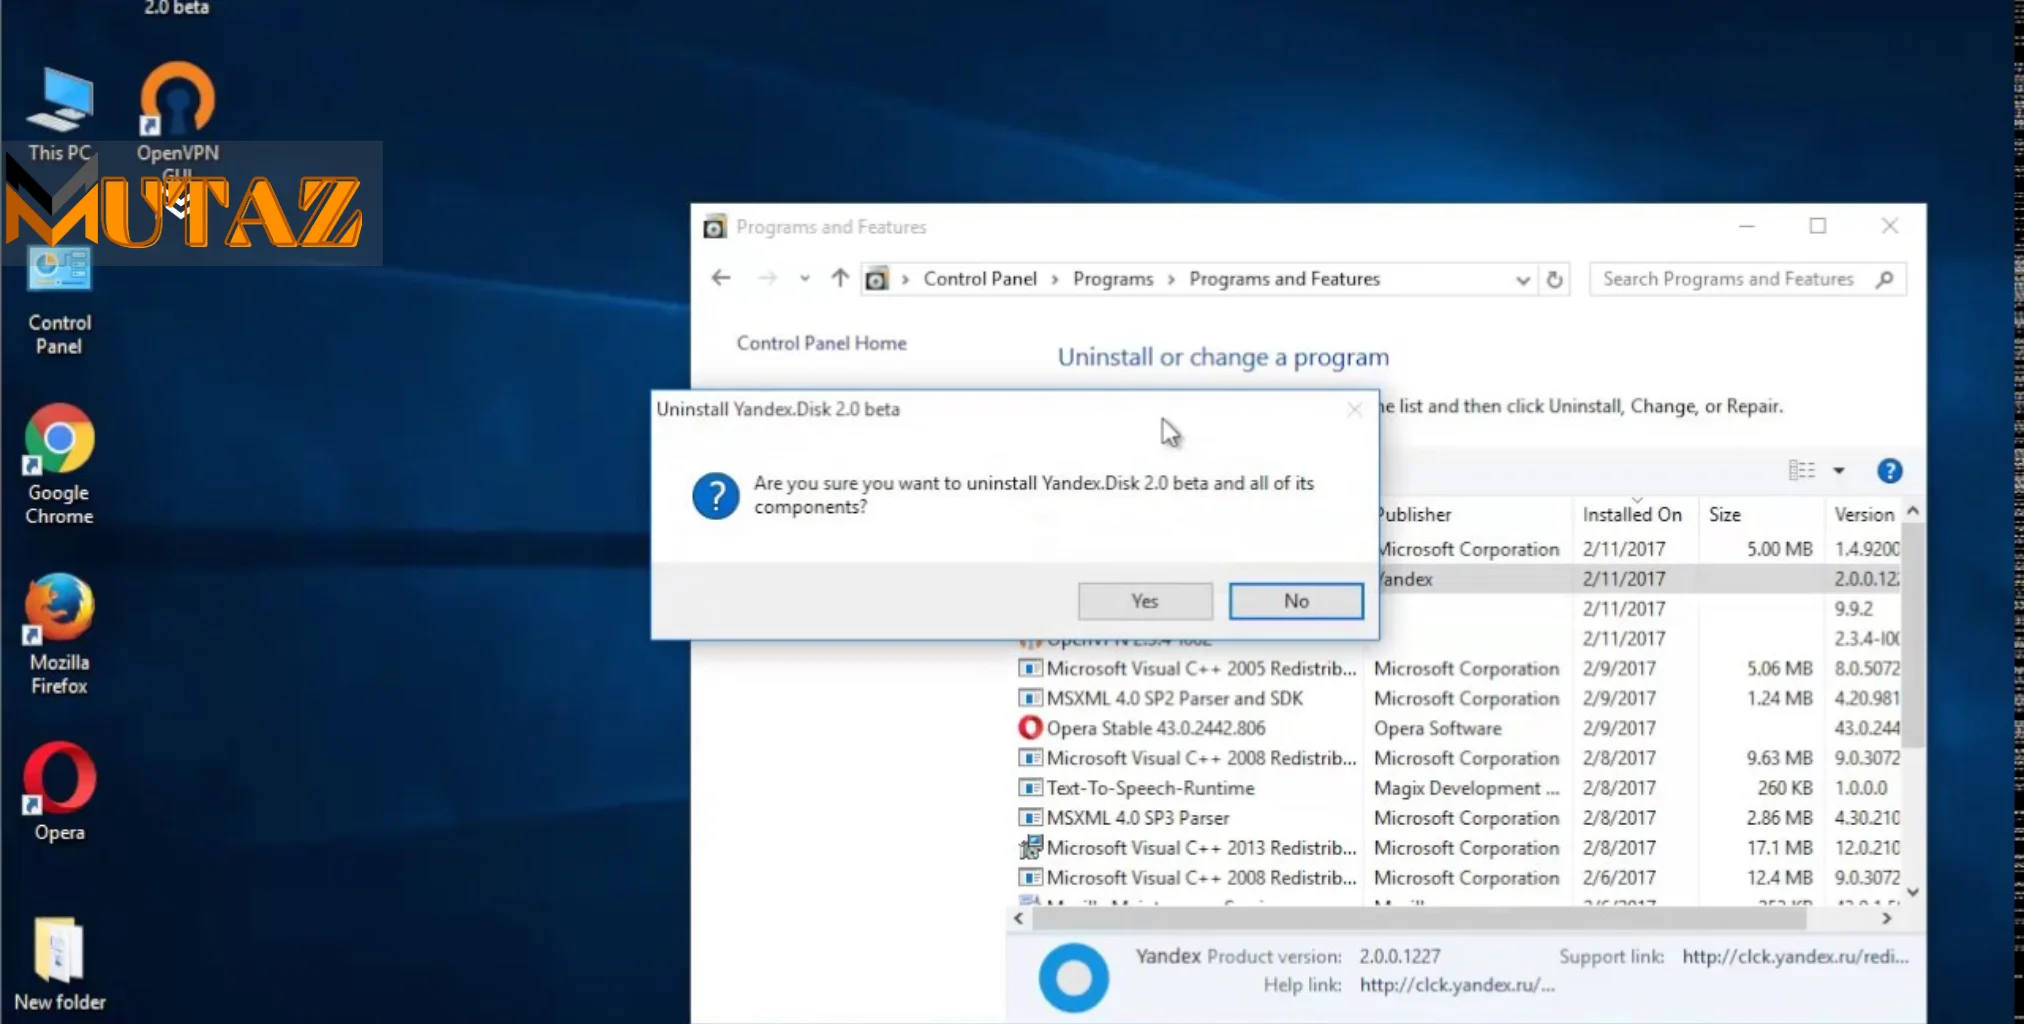2024x1024 pixels.
Task: Open help question mark icon
Action: 1889,471
